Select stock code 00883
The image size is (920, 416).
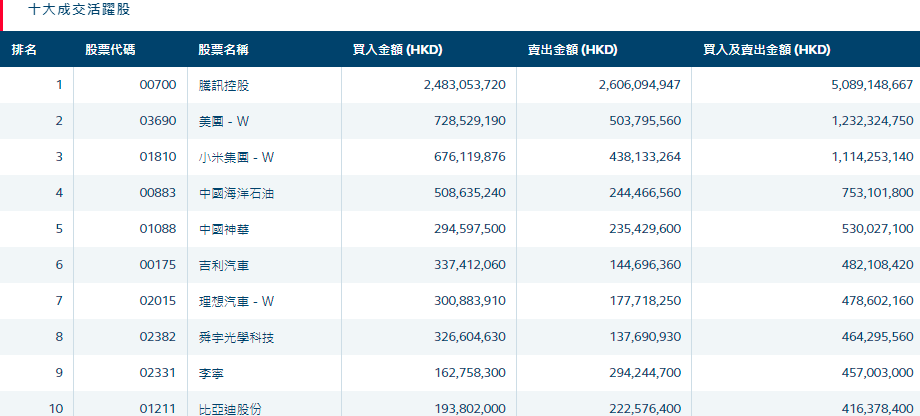tap(158, 193)
